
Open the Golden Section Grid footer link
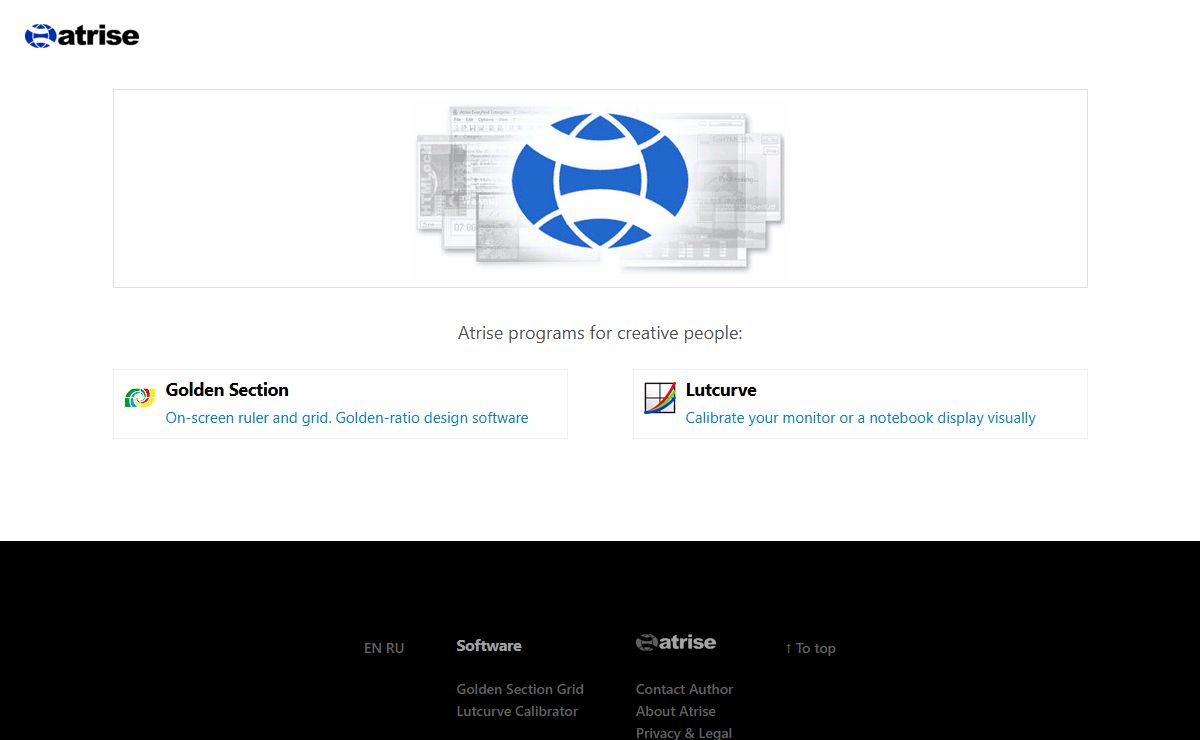pos(520,689)
